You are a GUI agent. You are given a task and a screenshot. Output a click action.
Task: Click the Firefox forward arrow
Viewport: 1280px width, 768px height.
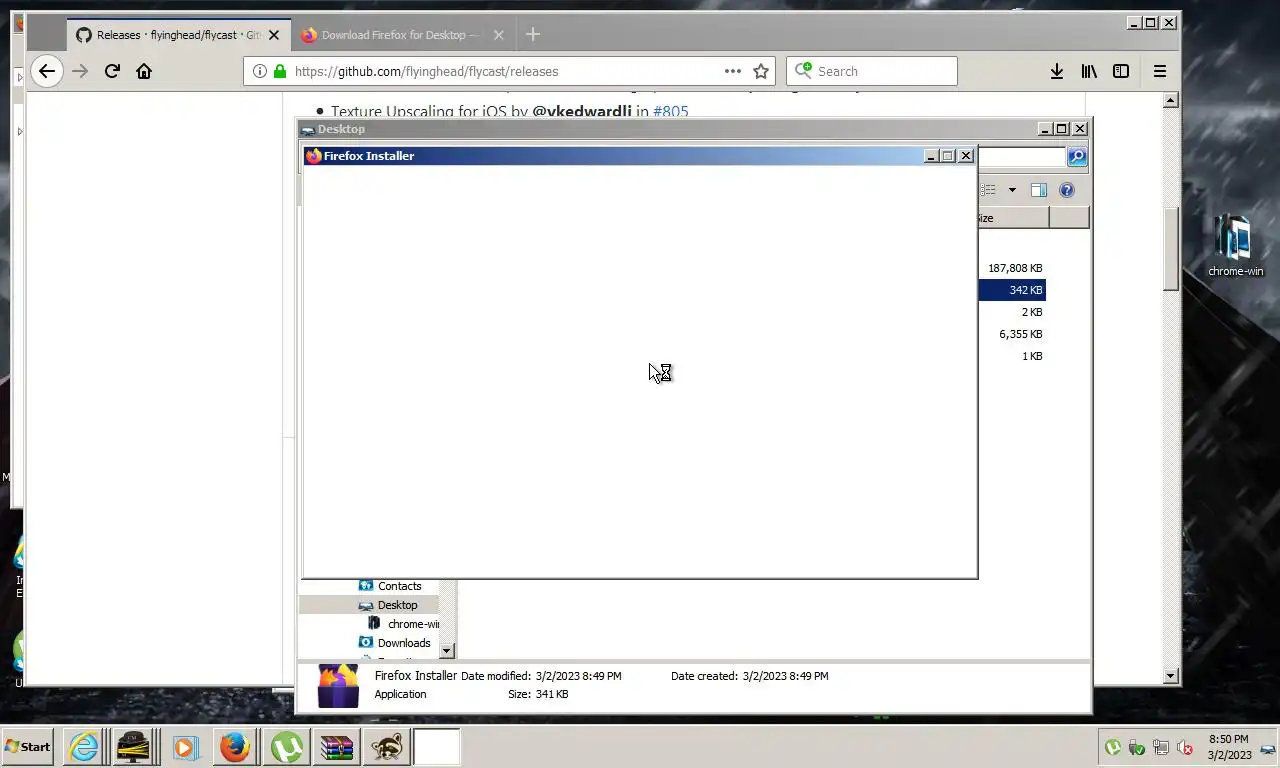pos(80,71)
